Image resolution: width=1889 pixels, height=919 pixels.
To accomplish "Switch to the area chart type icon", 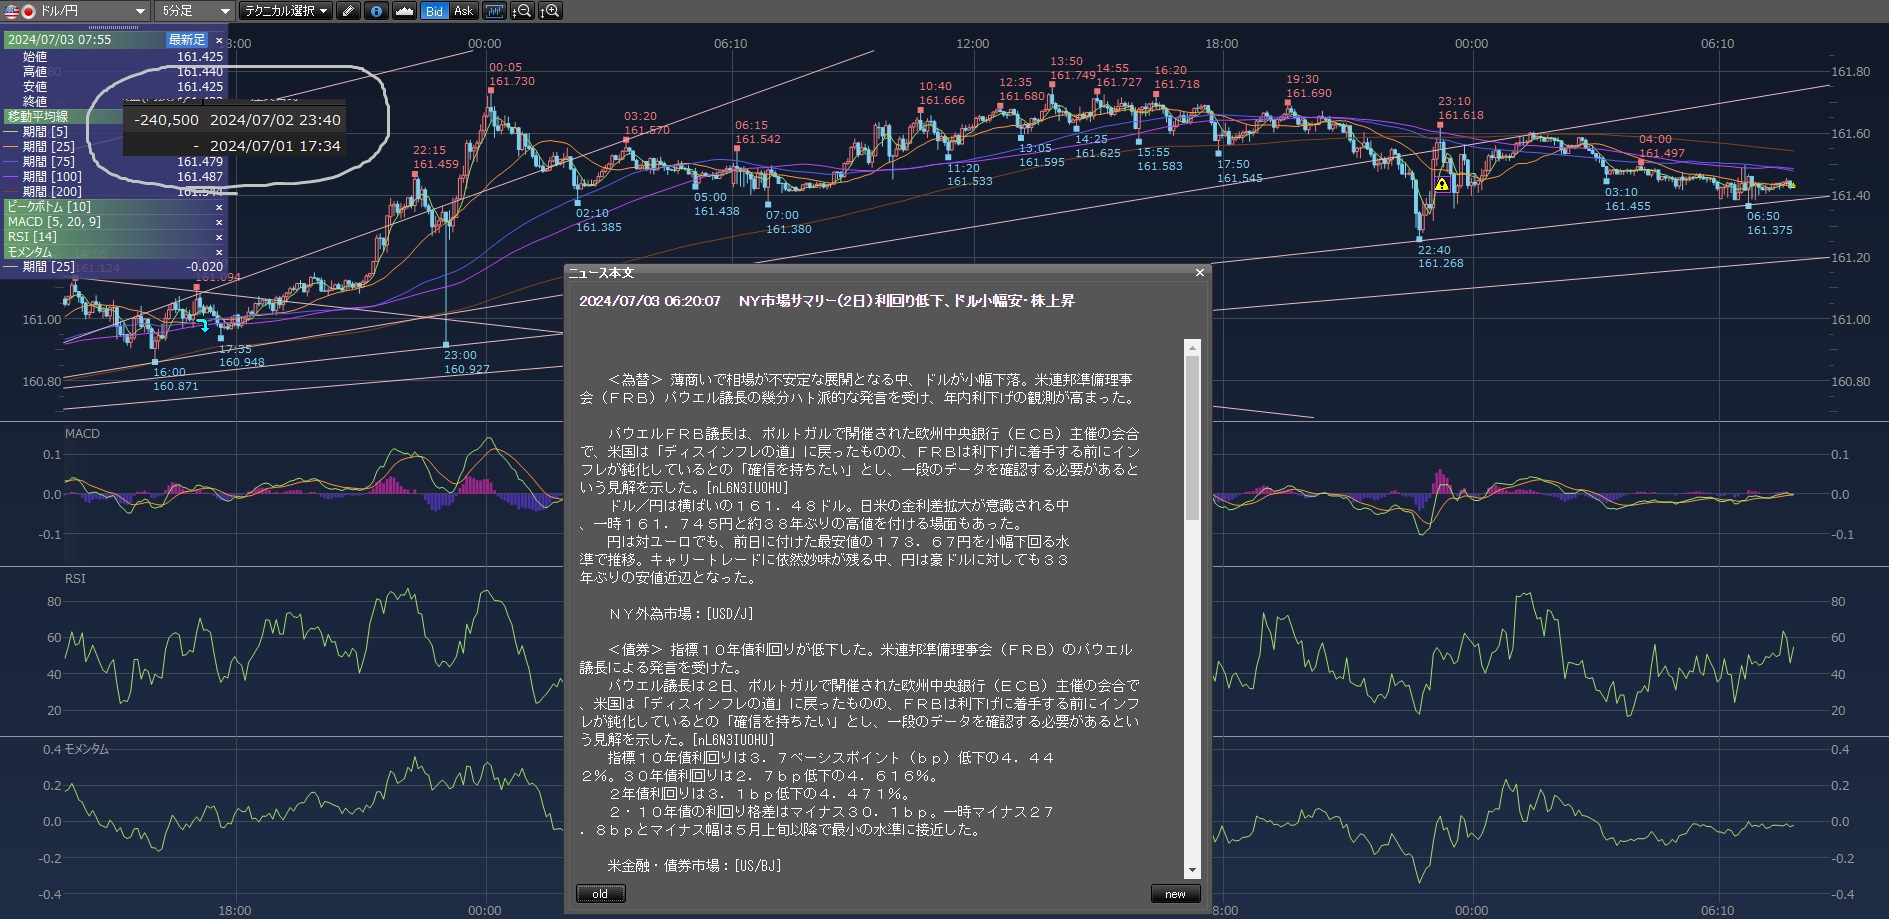I will tap(404, 11).
